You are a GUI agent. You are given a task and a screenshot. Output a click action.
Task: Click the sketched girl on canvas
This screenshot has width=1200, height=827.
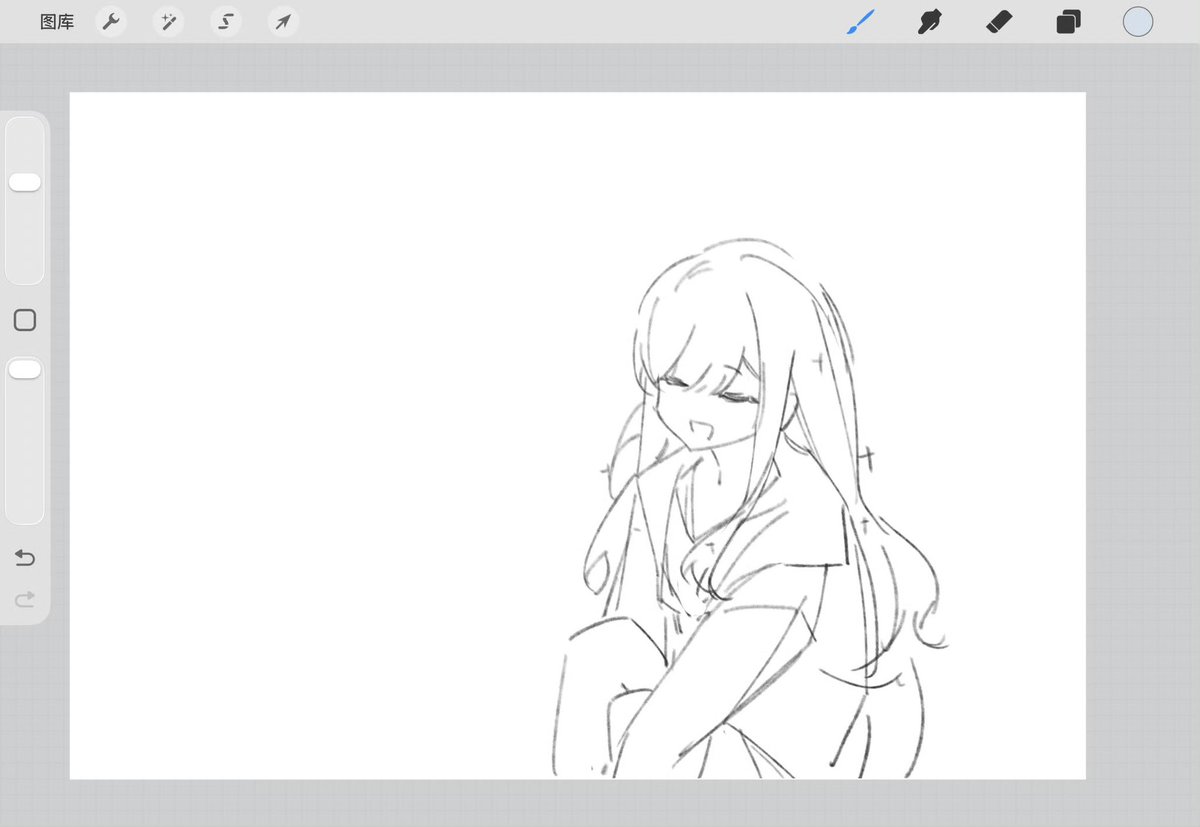pos(750,510)
